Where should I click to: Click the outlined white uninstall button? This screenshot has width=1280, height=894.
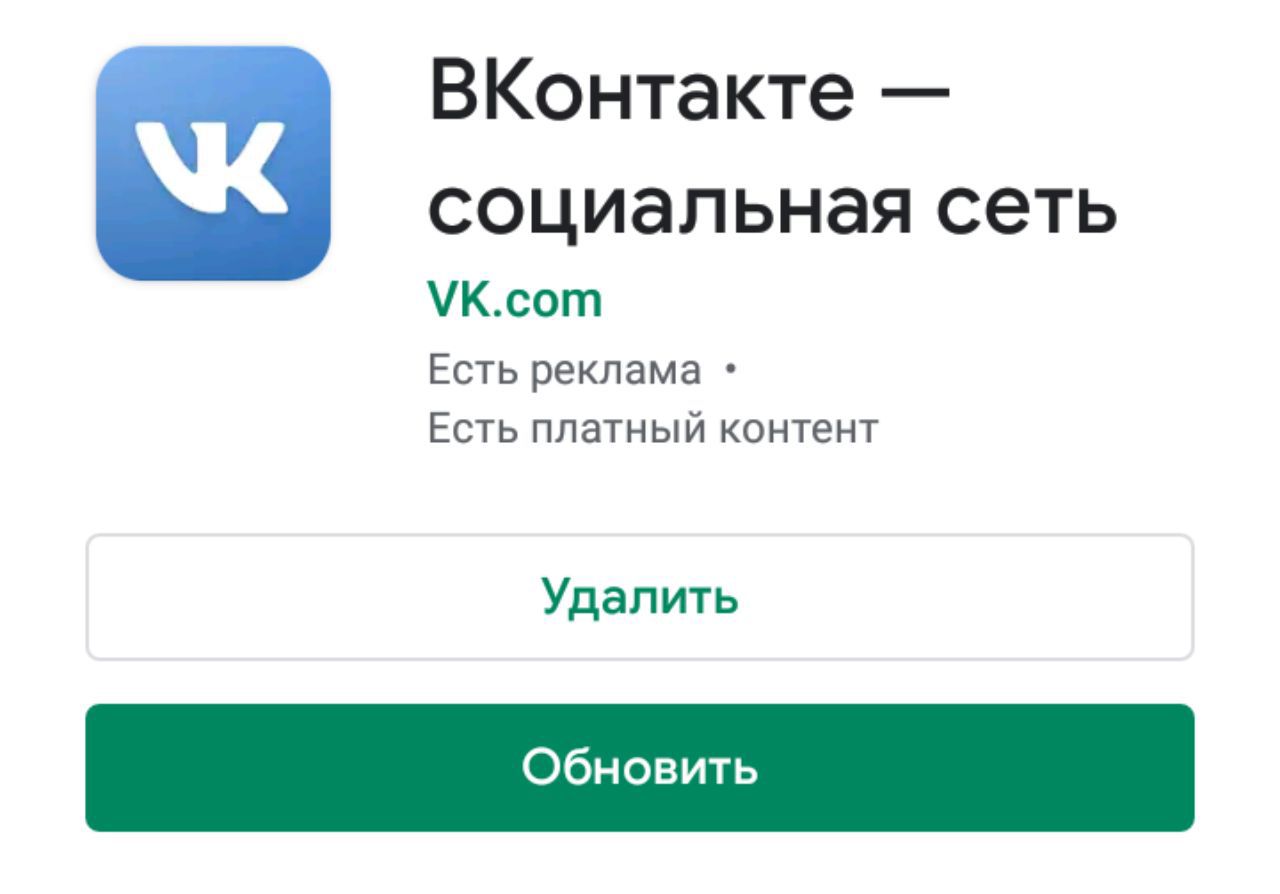coord(640,597)
